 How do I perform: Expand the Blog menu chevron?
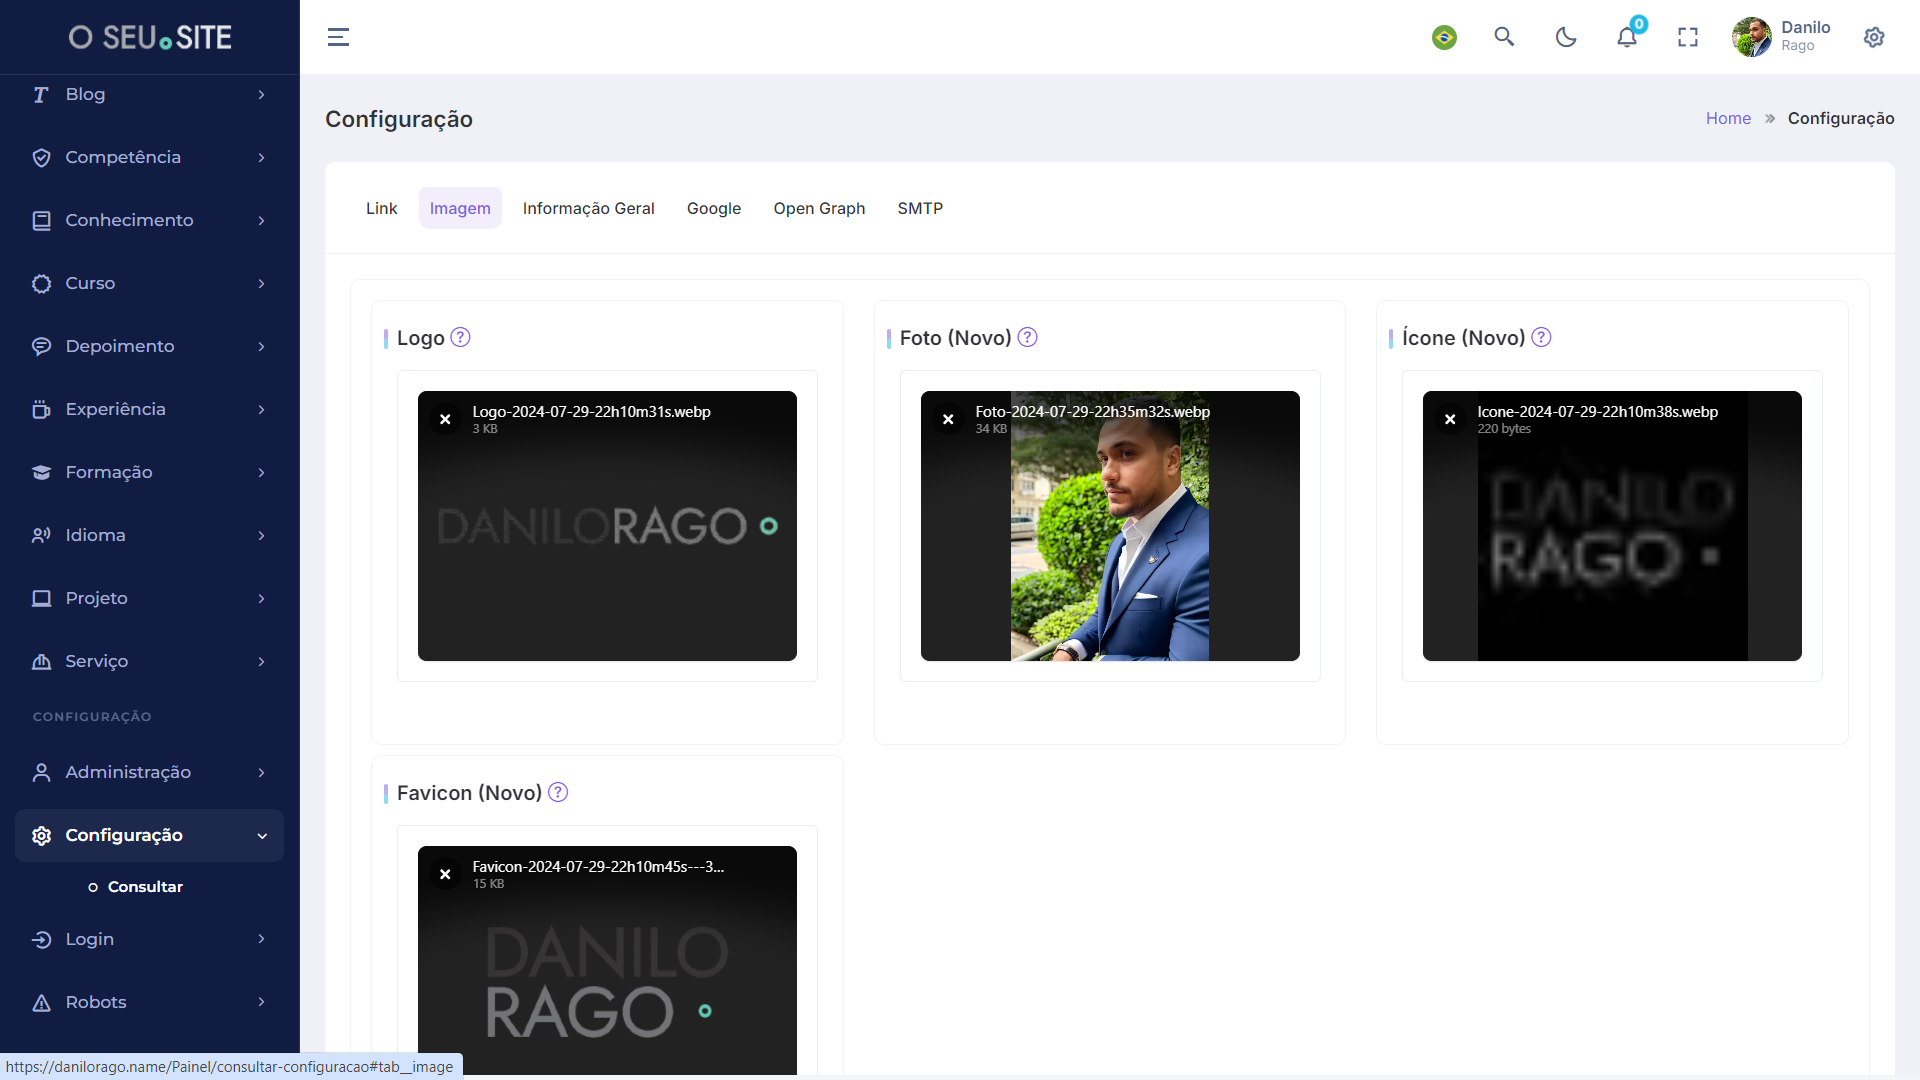(x=261, y=94)
